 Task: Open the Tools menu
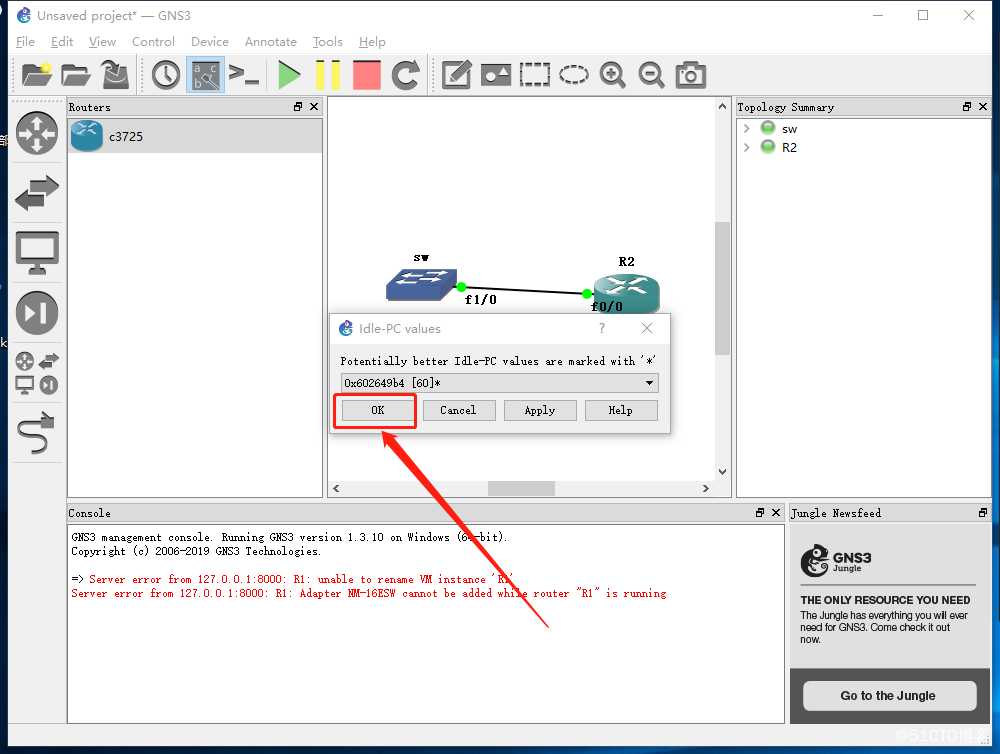(327, 41)
